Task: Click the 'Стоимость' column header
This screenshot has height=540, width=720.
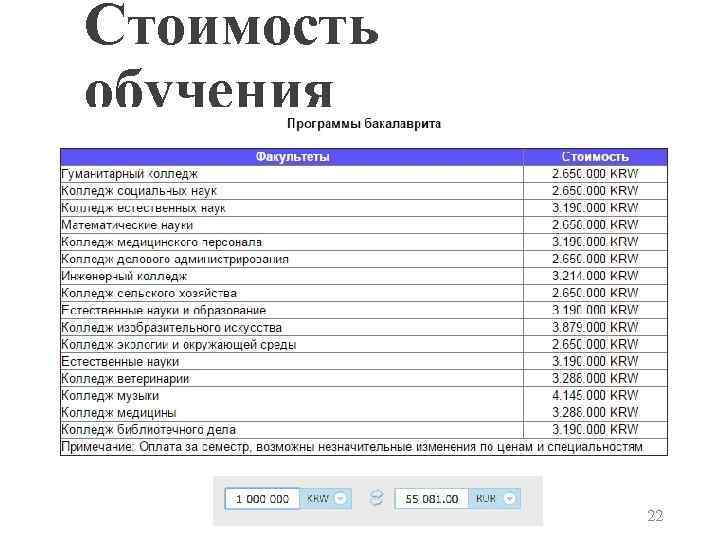Action: click(595, 157)
